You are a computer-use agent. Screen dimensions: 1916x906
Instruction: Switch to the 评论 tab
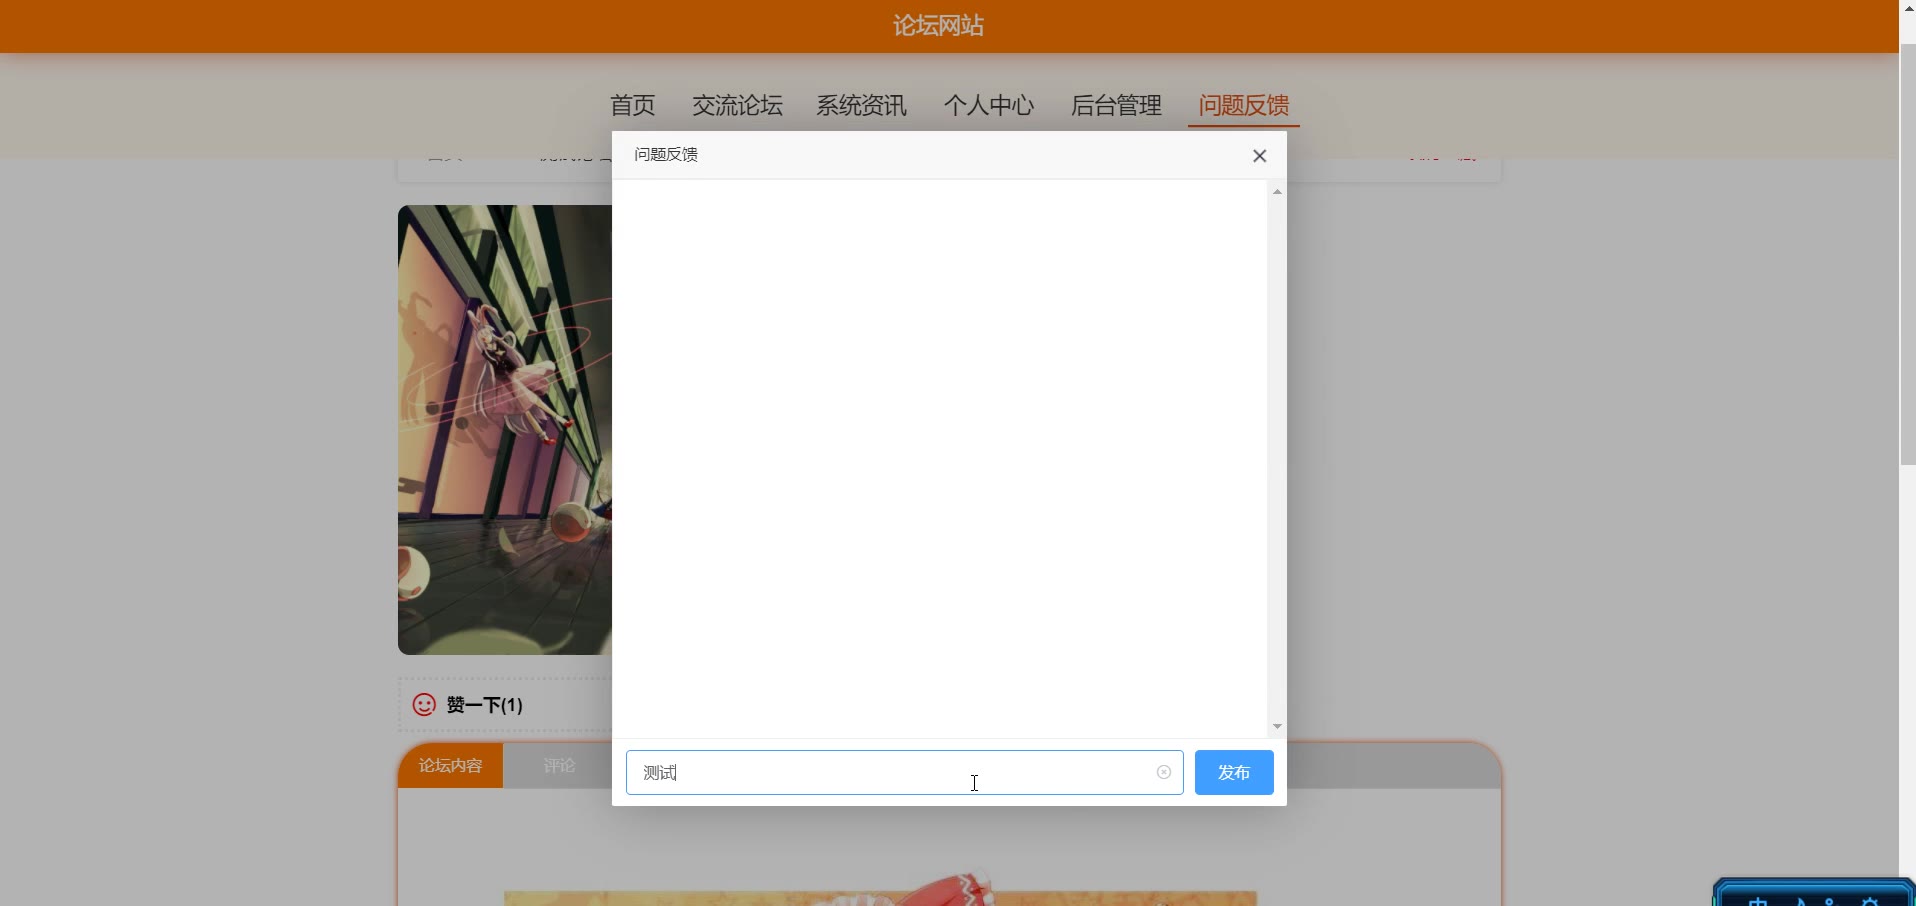click(559, 766)
